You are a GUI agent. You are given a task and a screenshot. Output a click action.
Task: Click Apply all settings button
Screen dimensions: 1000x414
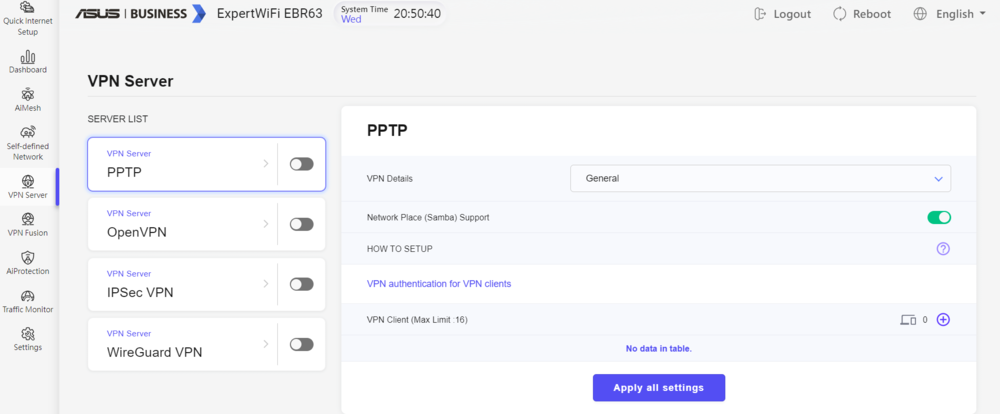[x=659, y=388]
